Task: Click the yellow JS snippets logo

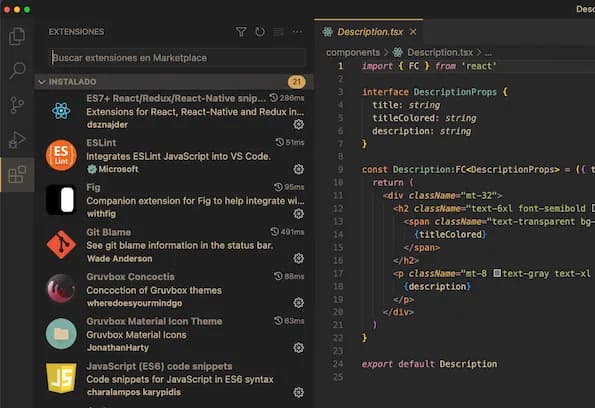Action: 61,378
